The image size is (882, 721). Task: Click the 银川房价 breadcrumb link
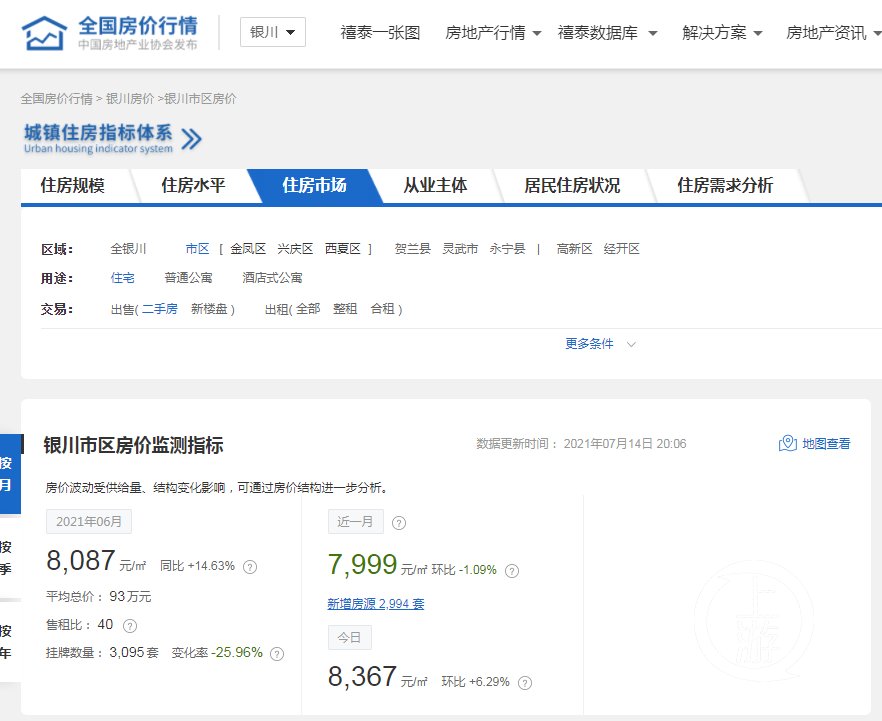coord(130,99)
